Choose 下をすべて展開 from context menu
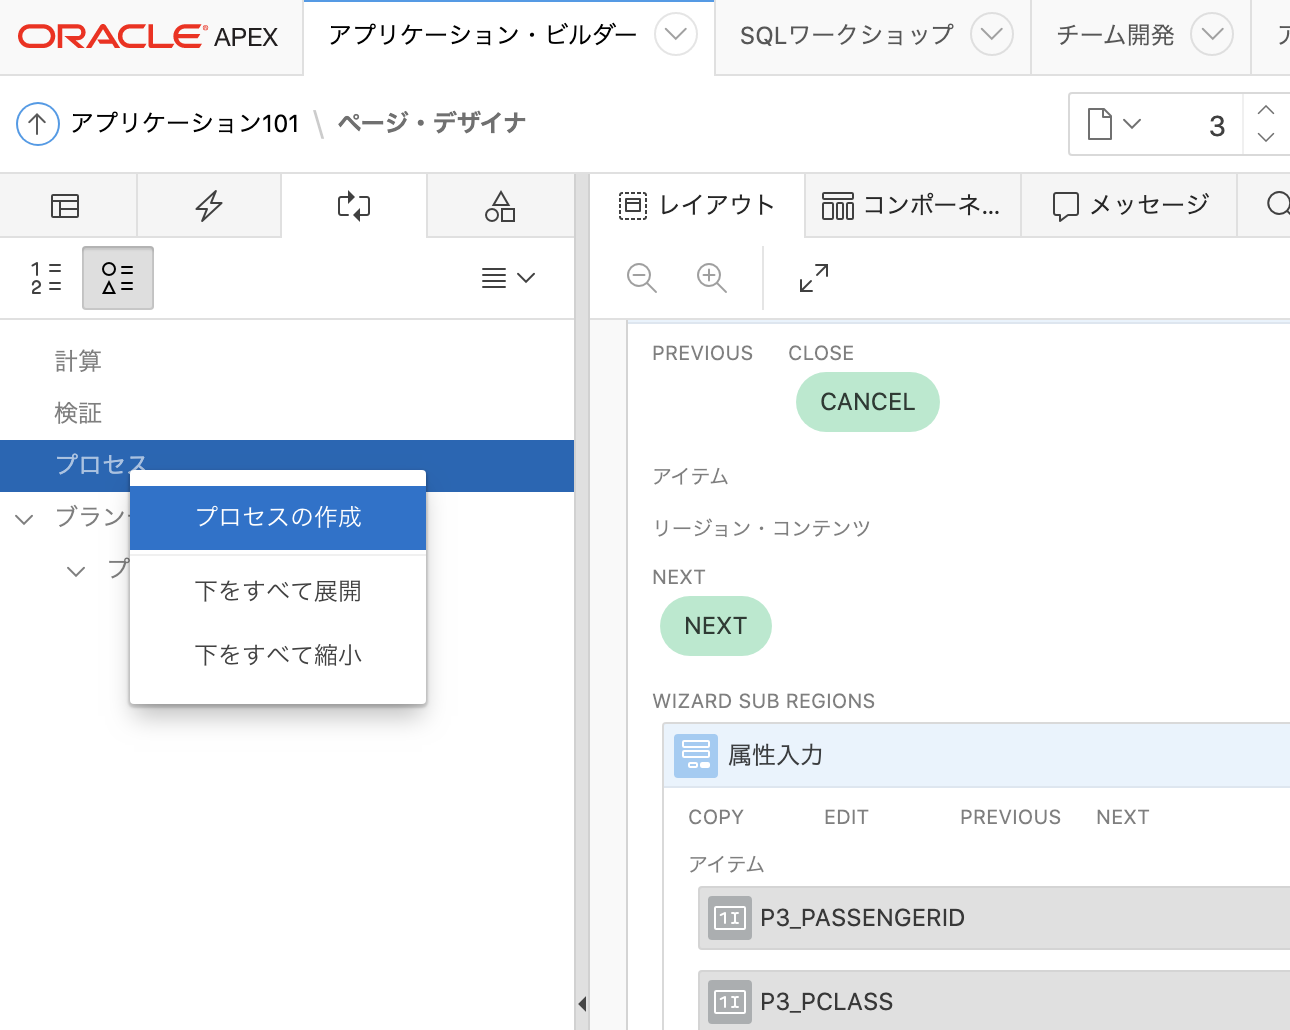 pyautogui.click(x=278, y=591)
